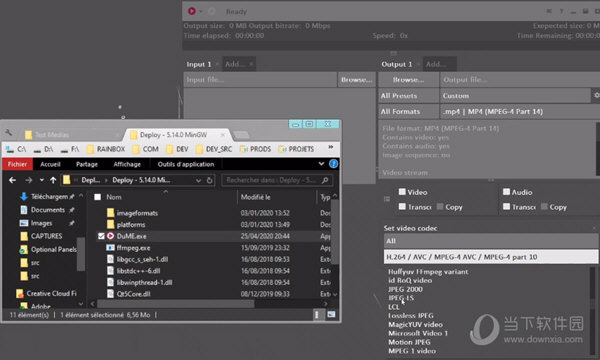
Task: Uncheck the DuME.exe file checkbox
Action: pyautogui.click(x=101, y=236)
